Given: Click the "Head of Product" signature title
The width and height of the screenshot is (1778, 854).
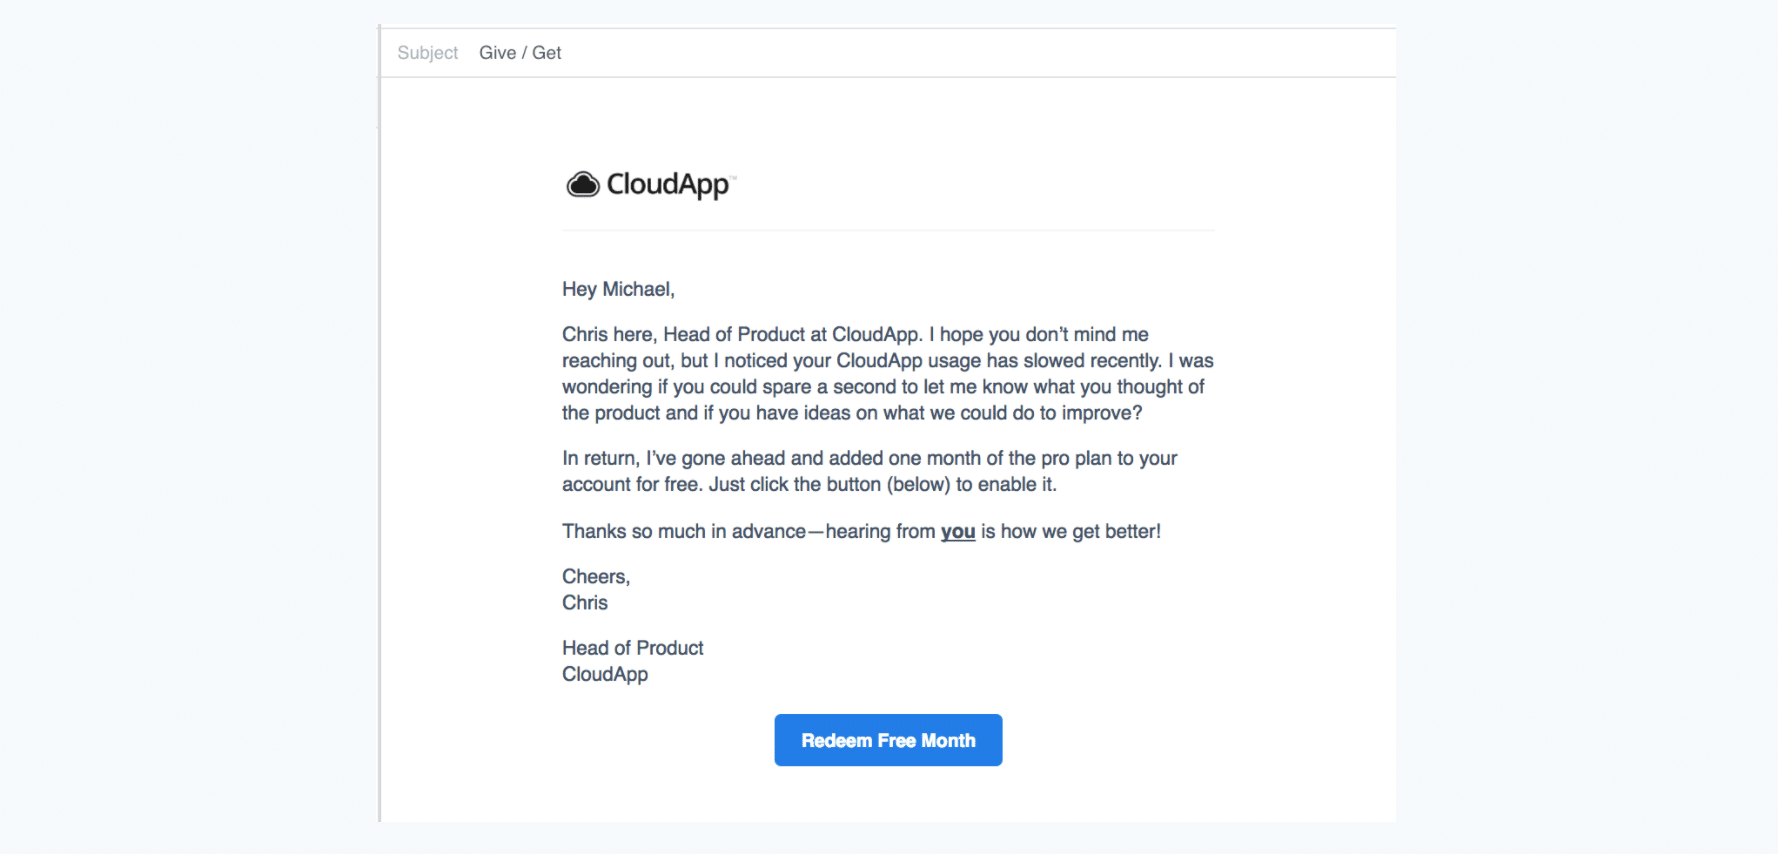Looking at the screenshot, I should coord(633,648).
